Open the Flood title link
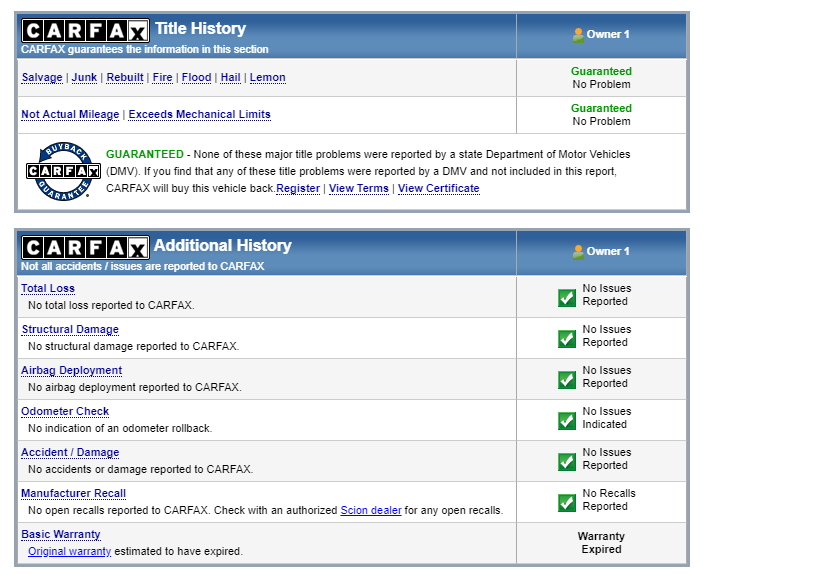 196,77
